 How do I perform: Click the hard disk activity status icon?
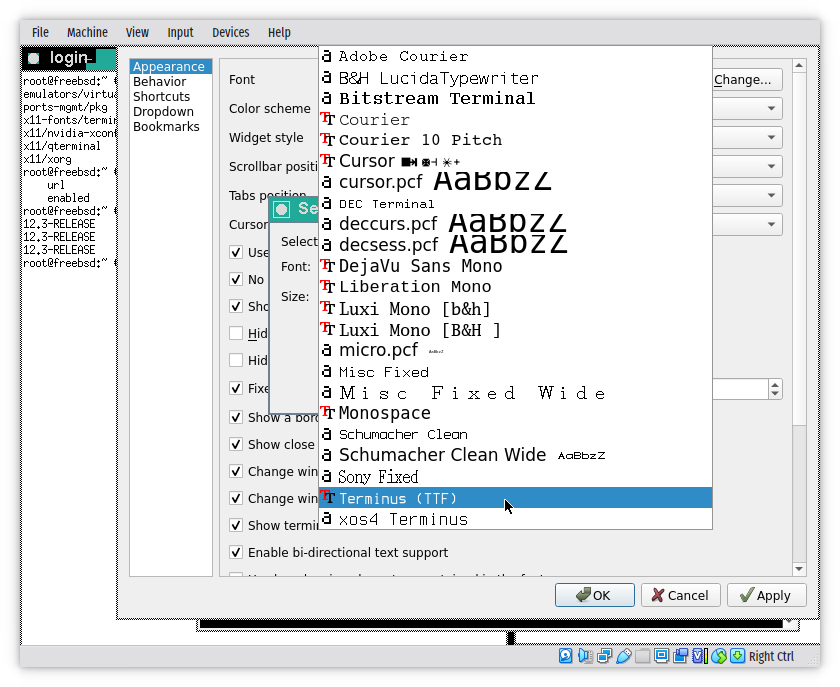tap(566, 656)
